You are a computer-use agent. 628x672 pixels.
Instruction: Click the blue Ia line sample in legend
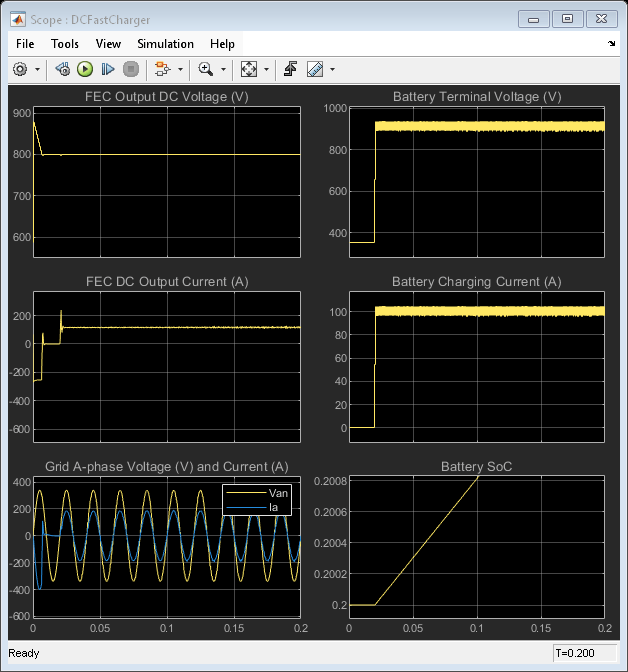[246, 507]
